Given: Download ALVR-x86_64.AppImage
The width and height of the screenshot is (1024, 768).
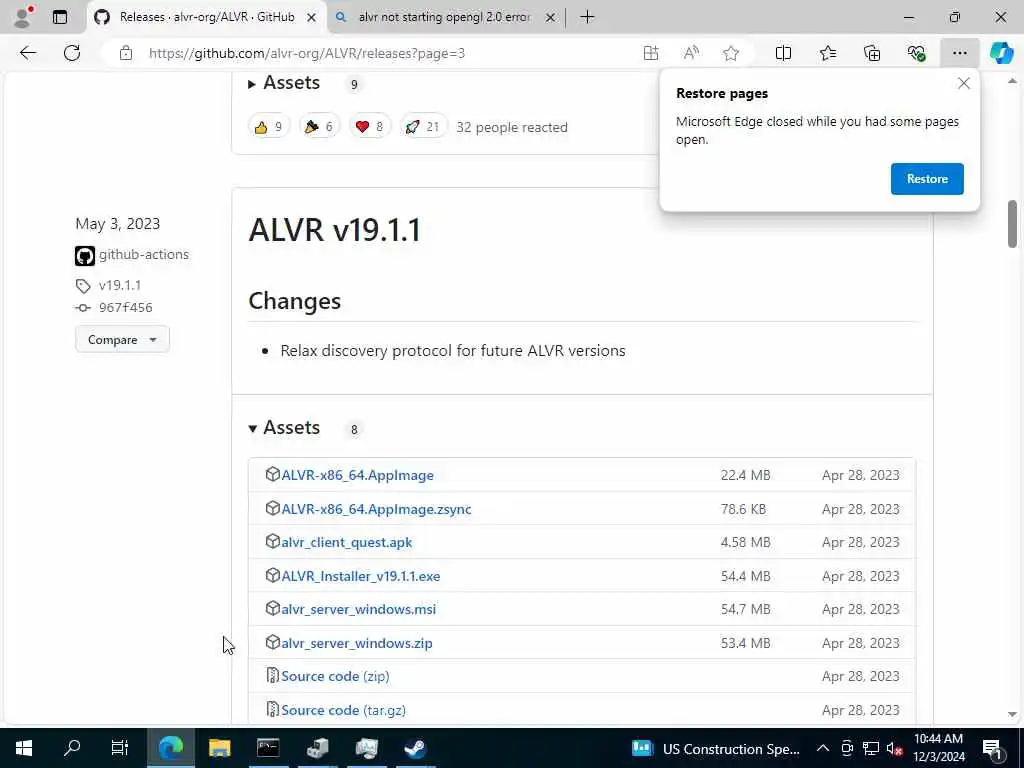Looking at the screenshot, I should tap(357, 475).
